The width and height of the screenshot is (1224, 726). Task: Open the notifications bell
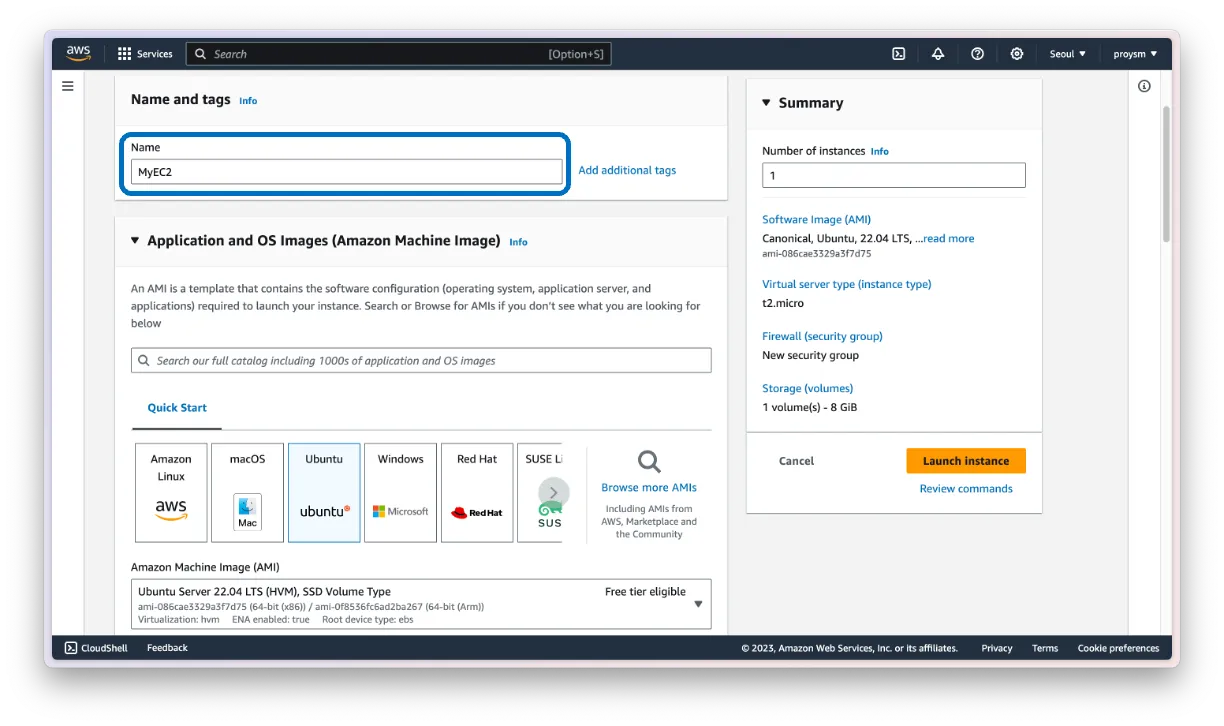937,54
